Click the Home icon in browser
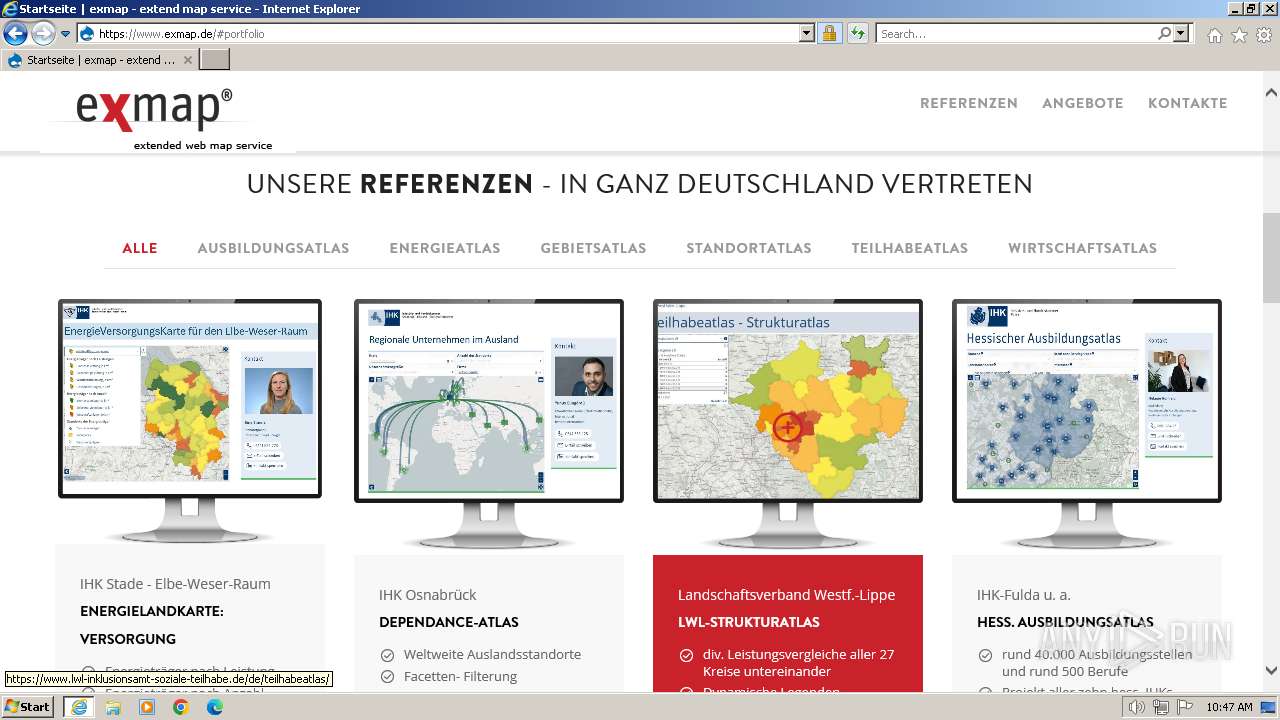The height and width of the screenshot is (720, 1280). (1214, 35)
